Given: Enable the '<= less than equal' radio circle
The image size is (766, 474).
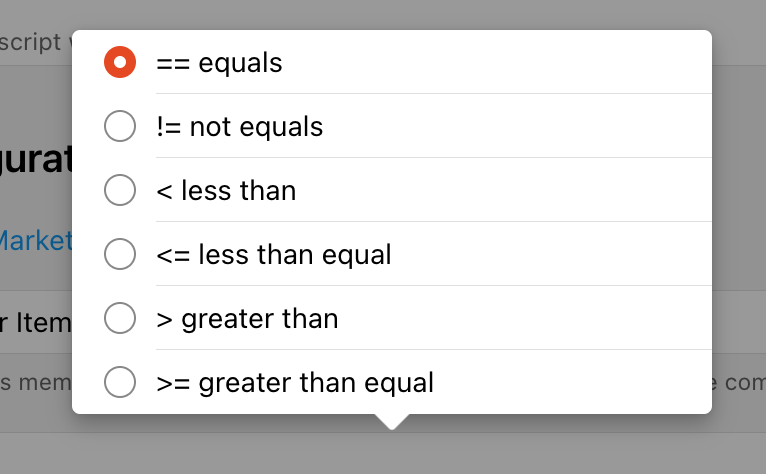Looking at the screenshot, I should (x=120, y=254).
